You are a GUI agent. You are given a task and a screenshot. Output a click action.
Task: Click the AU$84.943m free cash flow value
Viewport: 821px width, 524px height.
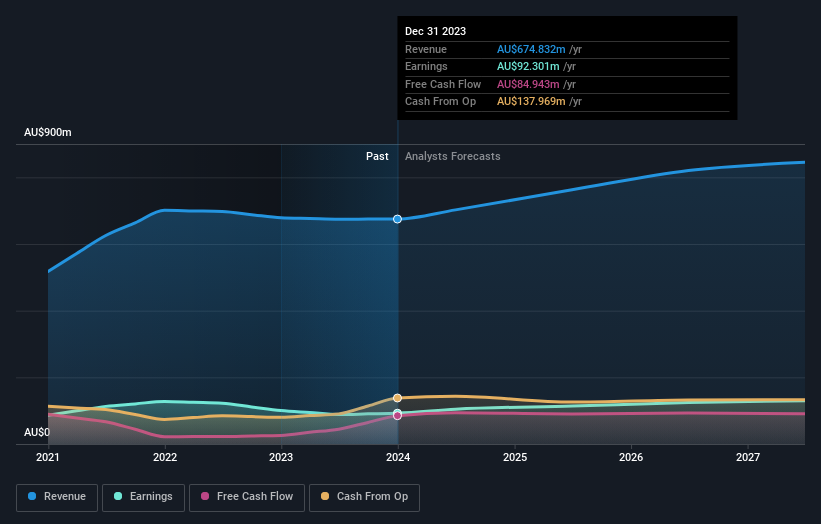[x=528, y=84]
